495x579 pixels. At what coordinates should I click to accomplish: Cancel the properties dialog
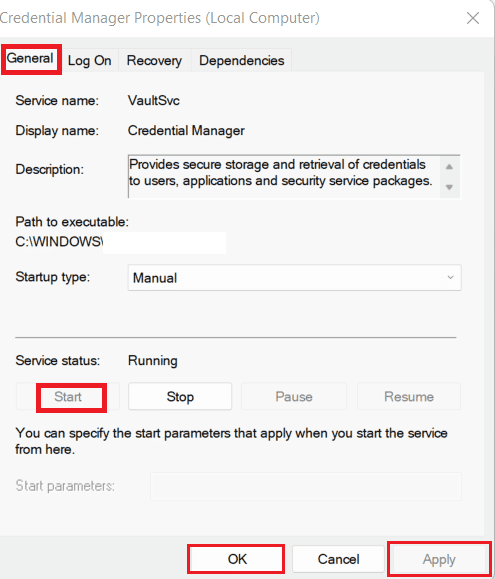pyautogui.click(x=338, y=559)
